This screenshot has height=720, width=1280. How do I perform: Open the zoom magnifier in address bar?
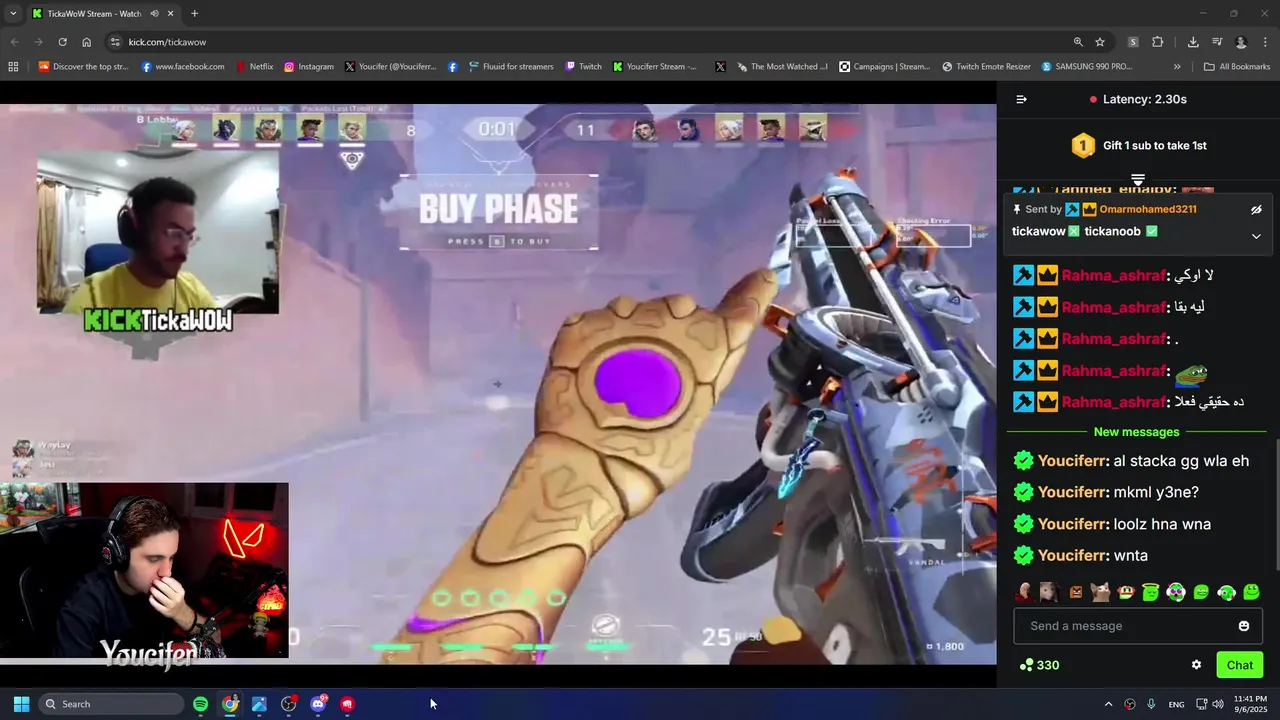click(x=1078, y=42)
